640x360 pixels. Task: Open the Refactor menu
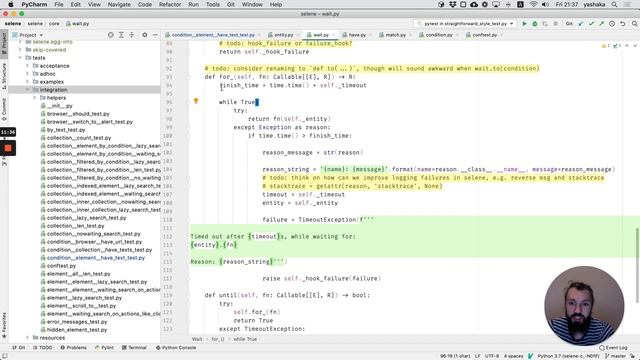[170, 4]
